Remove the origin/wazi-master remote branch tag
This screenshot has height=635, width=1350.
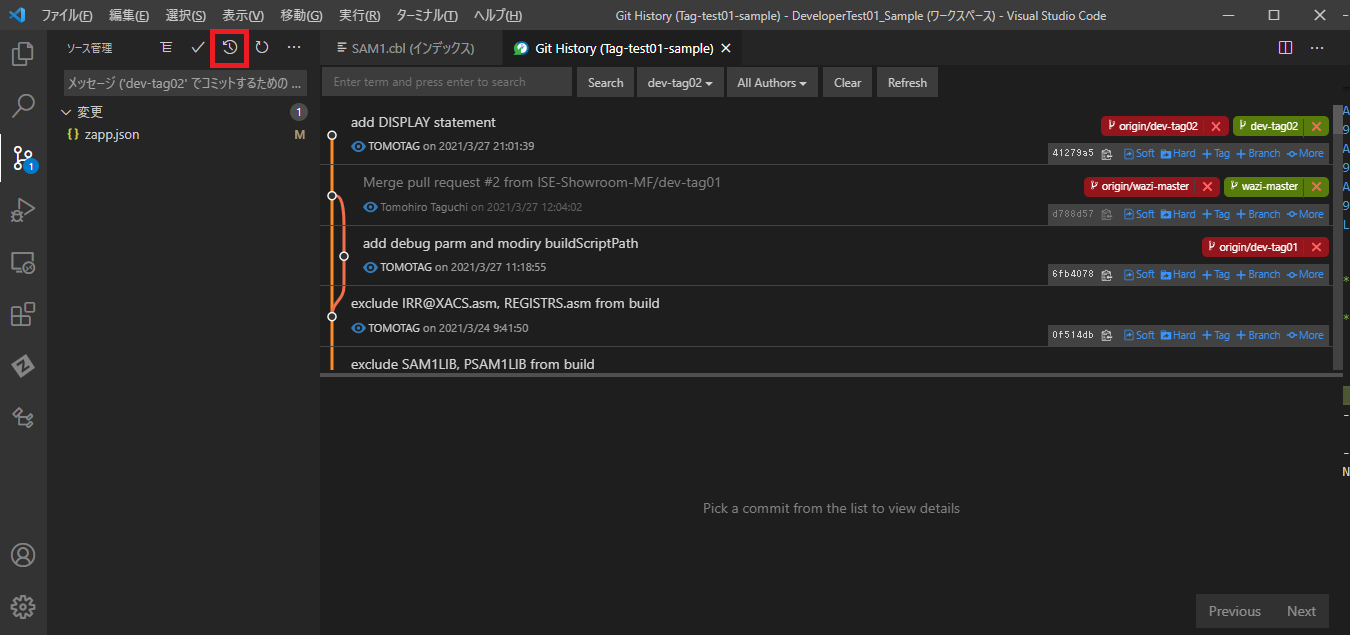click(x=1207, y=186)
